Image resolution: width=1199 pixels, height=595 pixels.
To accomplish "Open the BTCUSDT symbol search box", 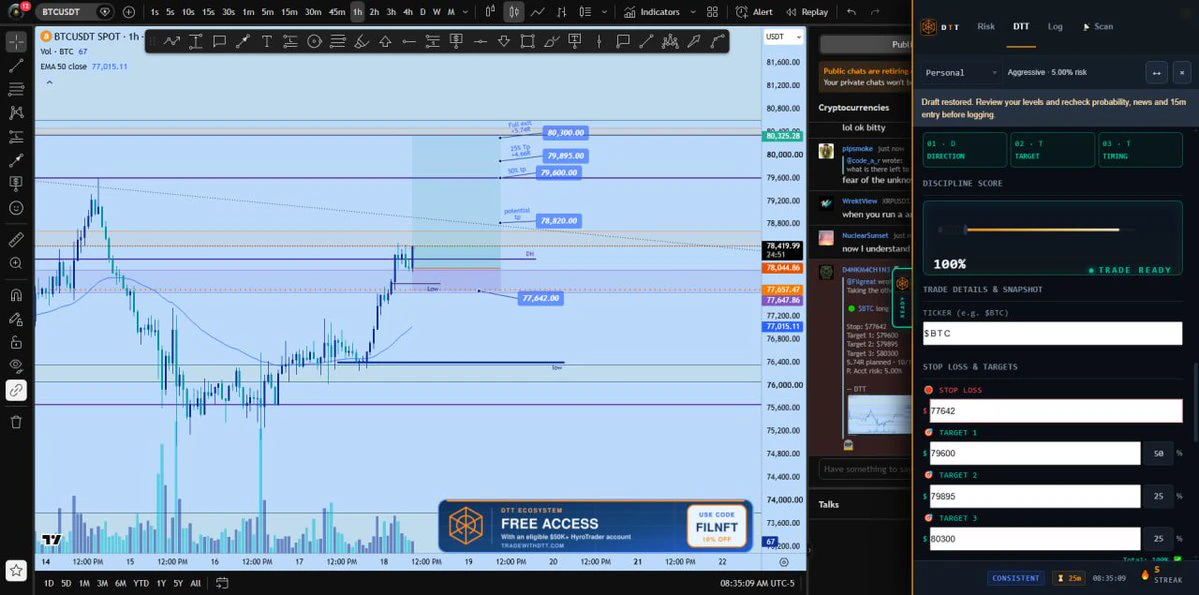I will tap(75, 12).
